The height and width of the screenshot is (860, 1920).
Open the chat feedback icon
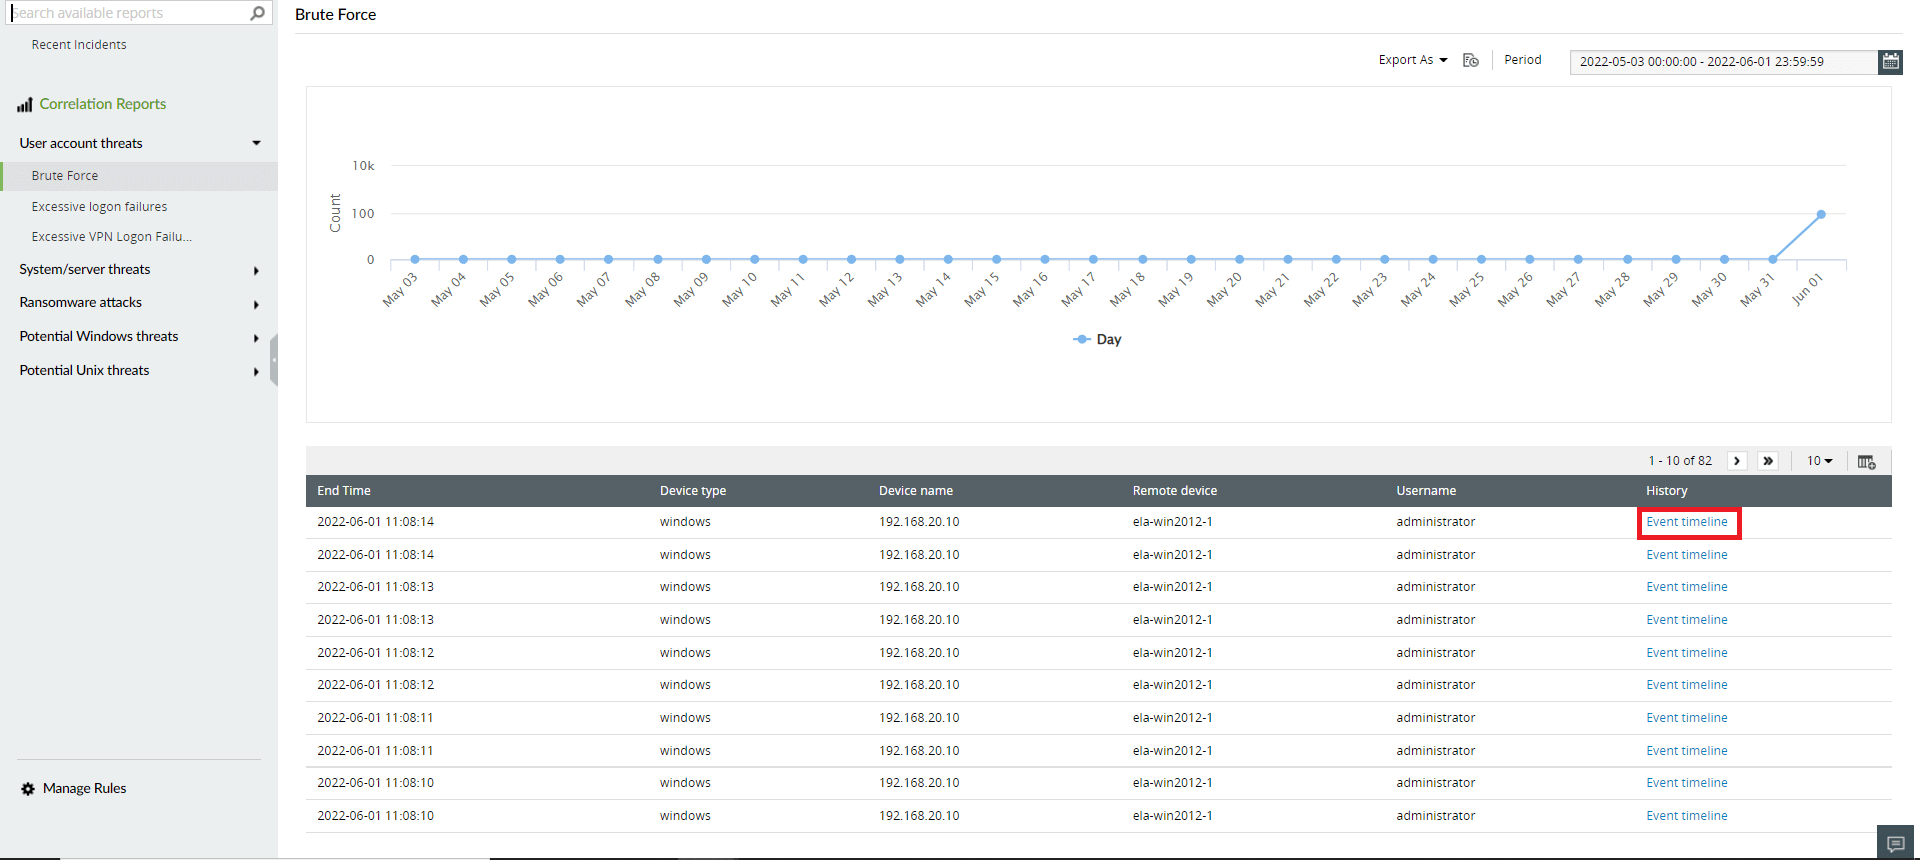click(x=1895, y=844)
